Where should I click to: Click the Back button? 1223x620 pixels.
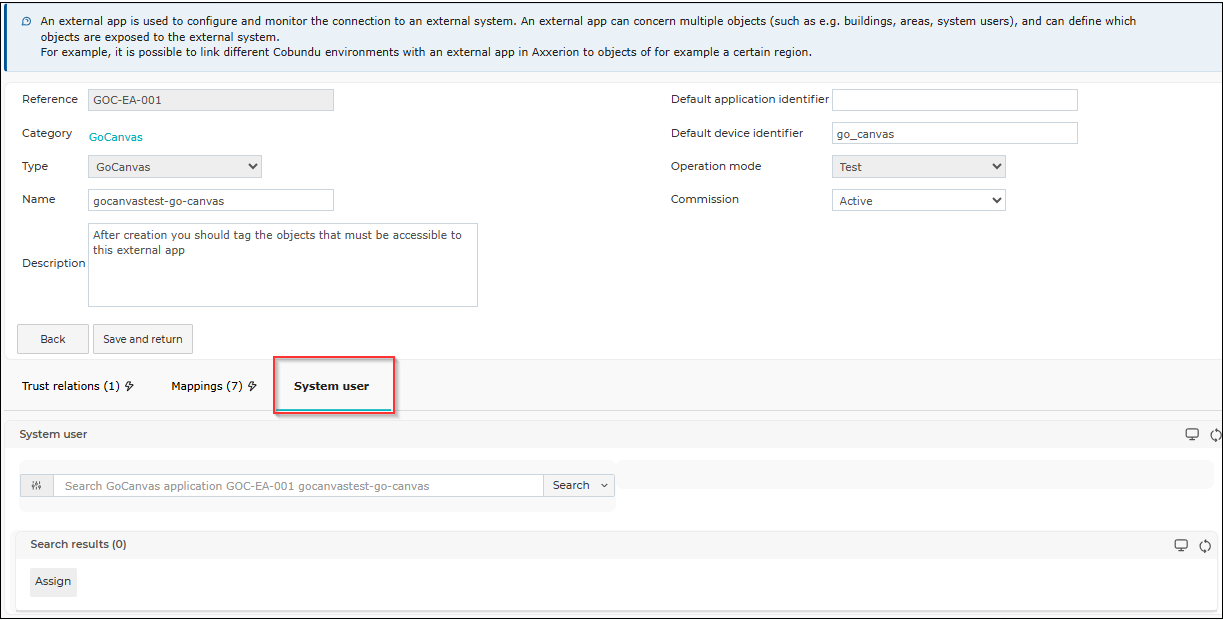point(53,339)
